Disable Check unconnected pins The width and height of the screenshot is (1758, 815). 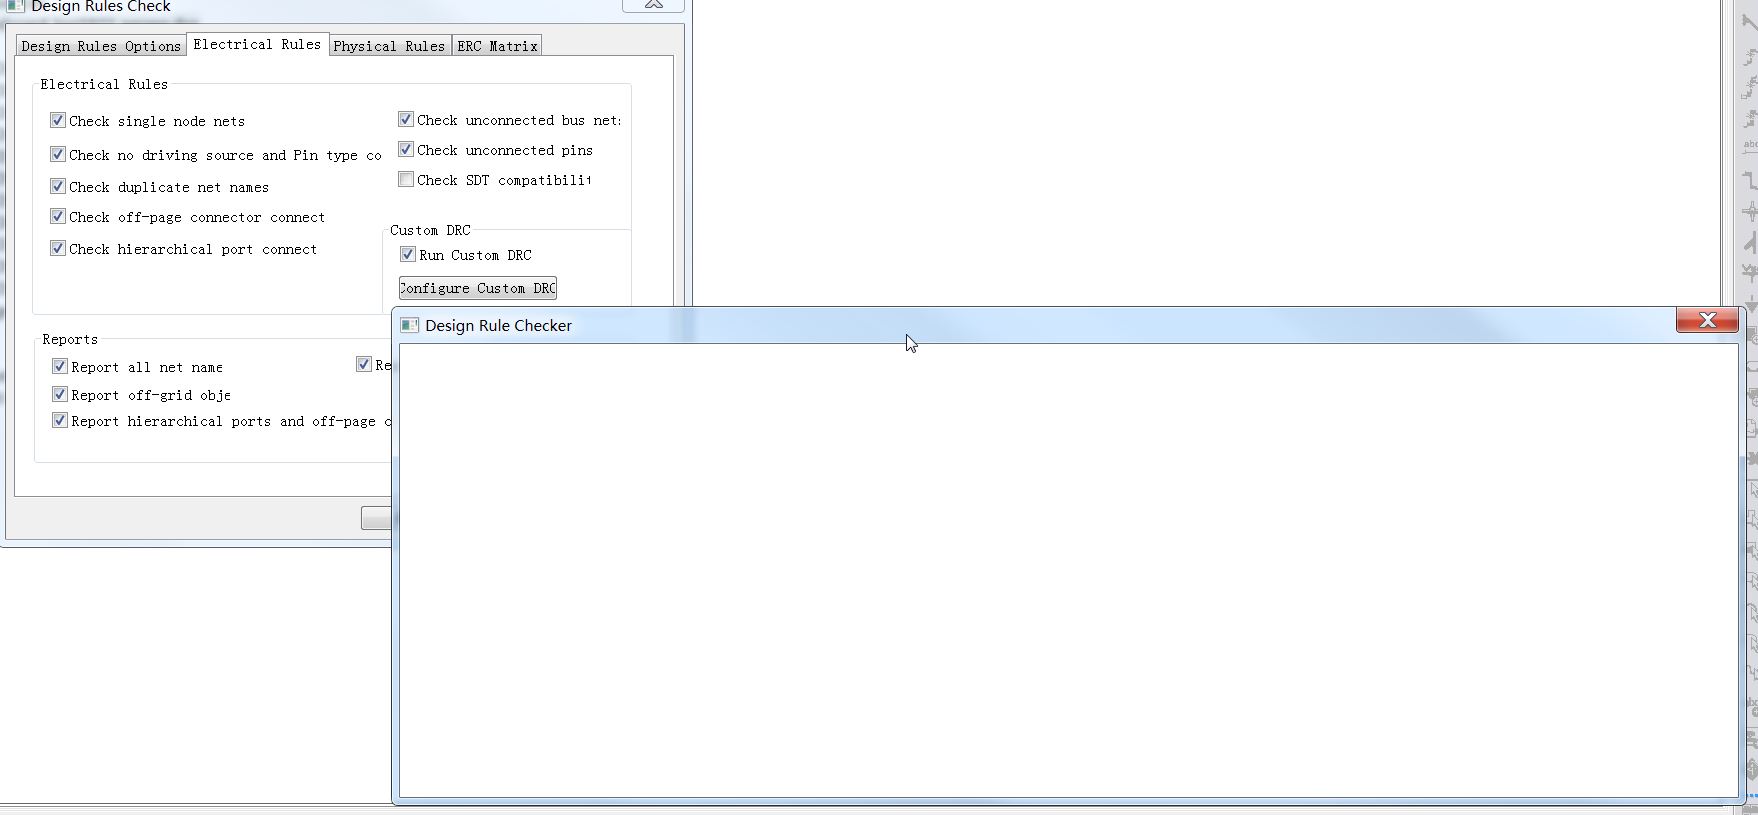click(x=406, y=150)
